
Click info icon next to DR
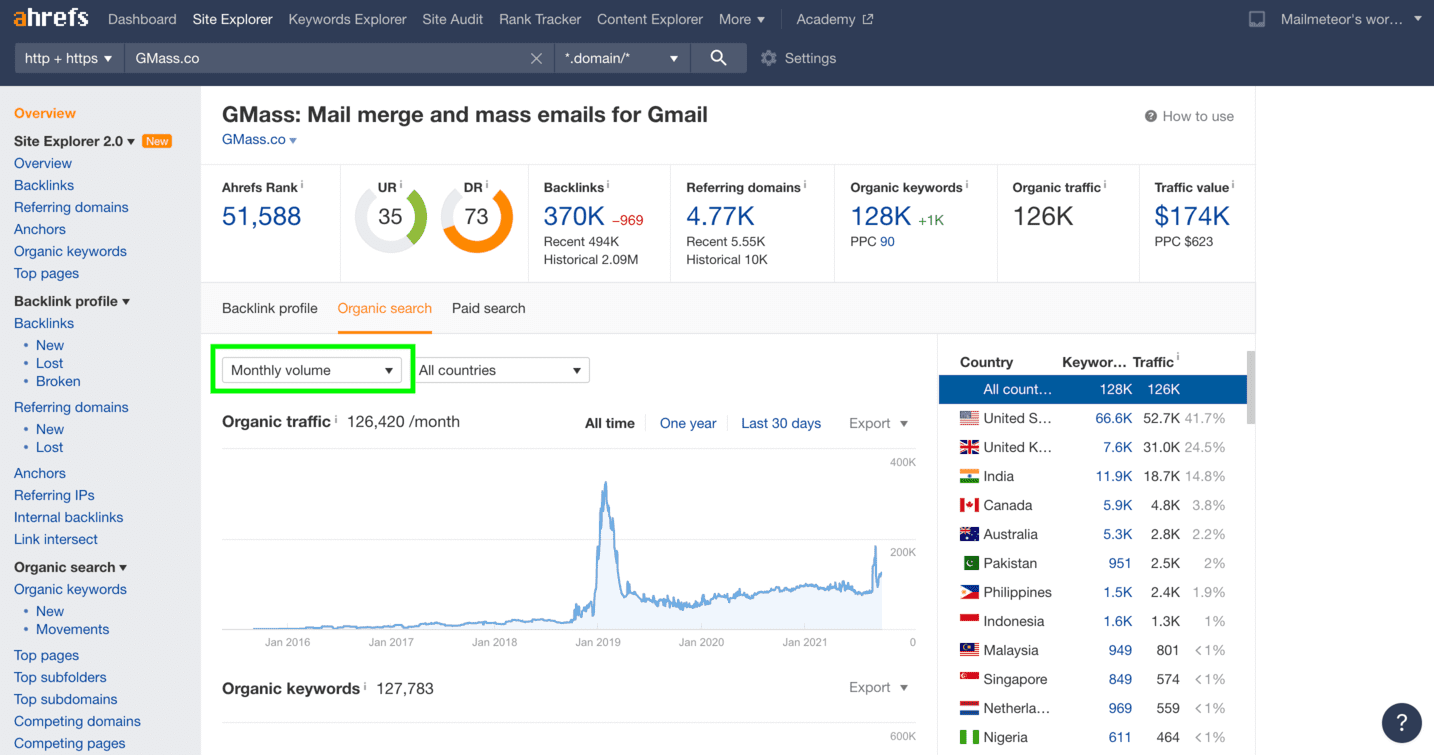(x=487, y=185)
